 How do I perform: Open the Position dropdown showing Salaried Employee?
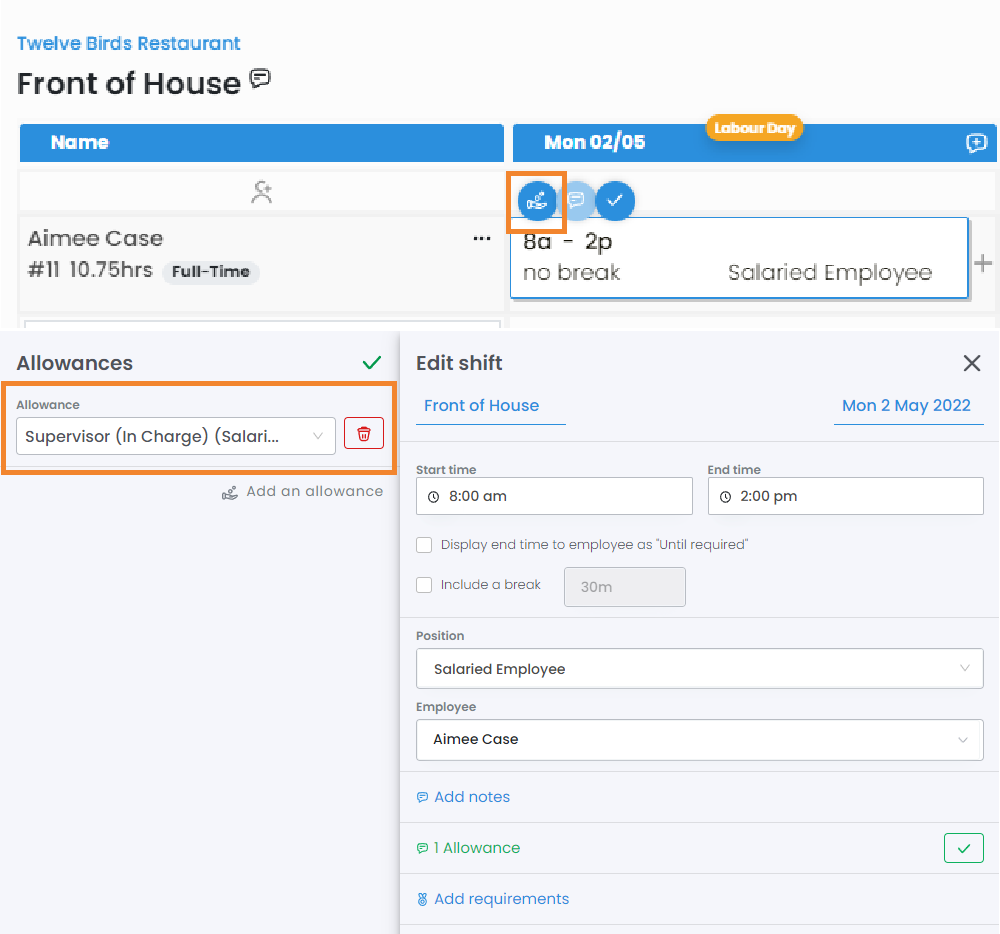[699, 669]
